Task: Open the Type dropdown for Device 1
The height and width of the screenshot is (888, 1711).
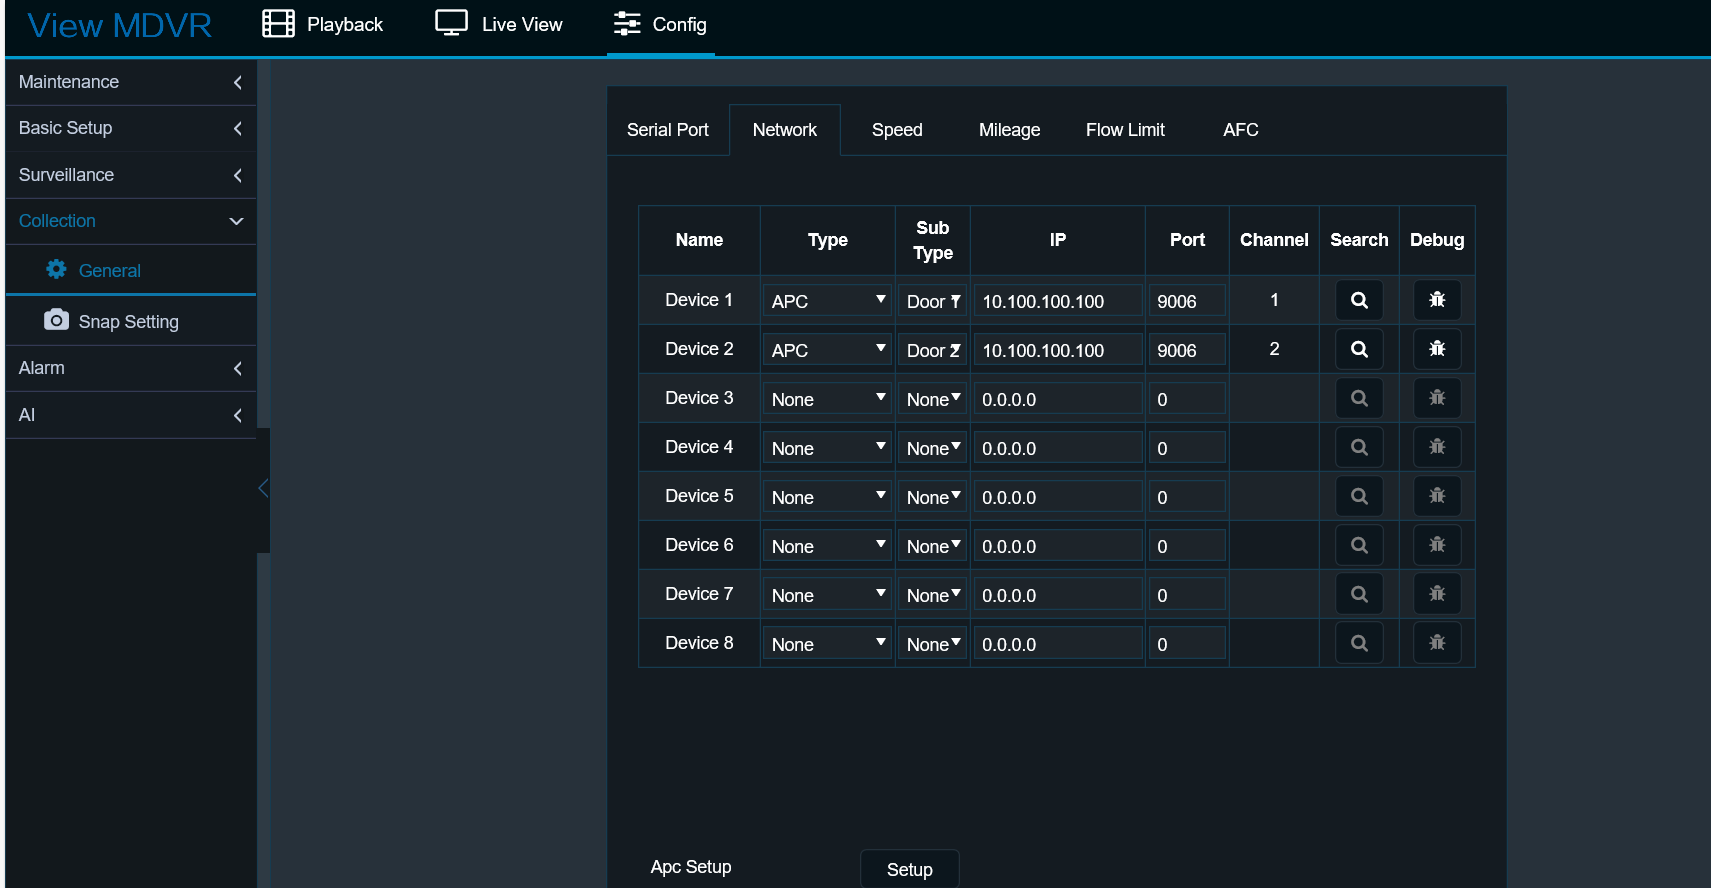Action: [x=827, y=301]
